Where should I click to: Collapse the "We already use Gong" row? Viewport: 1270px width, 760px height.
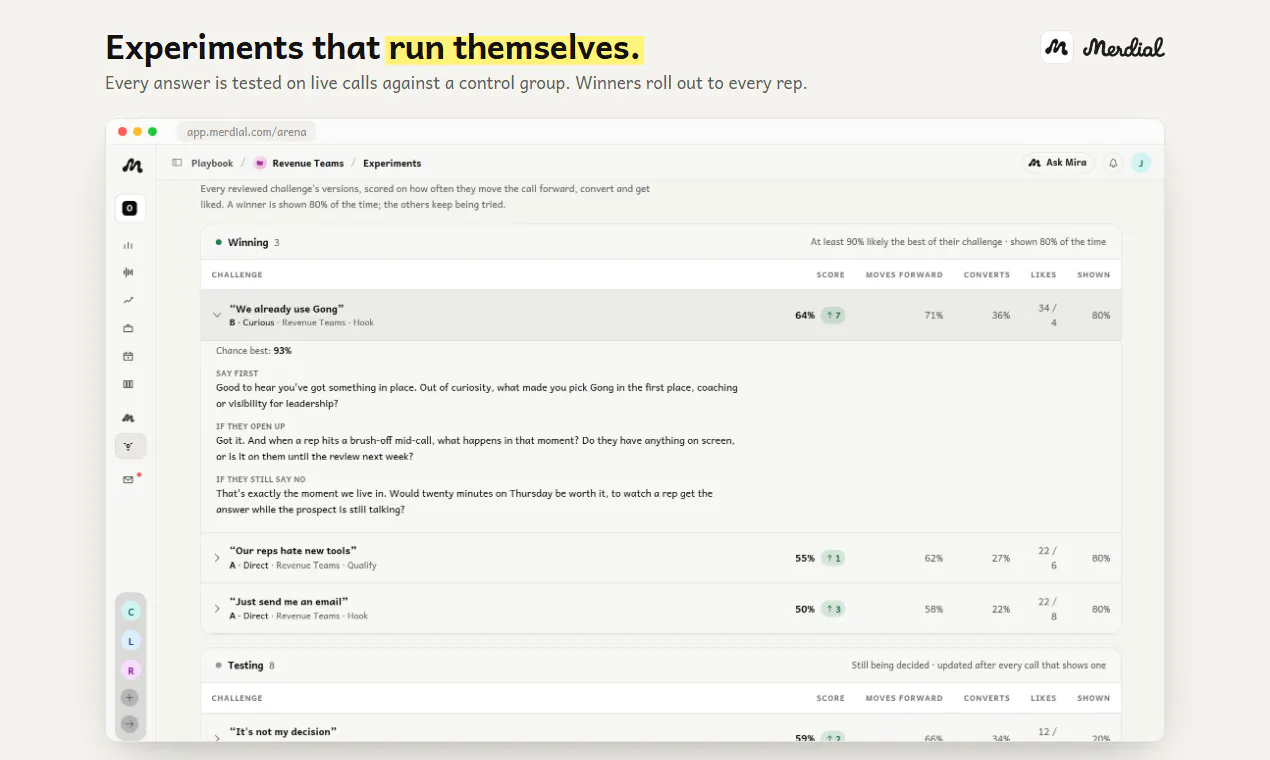[217, 315]
